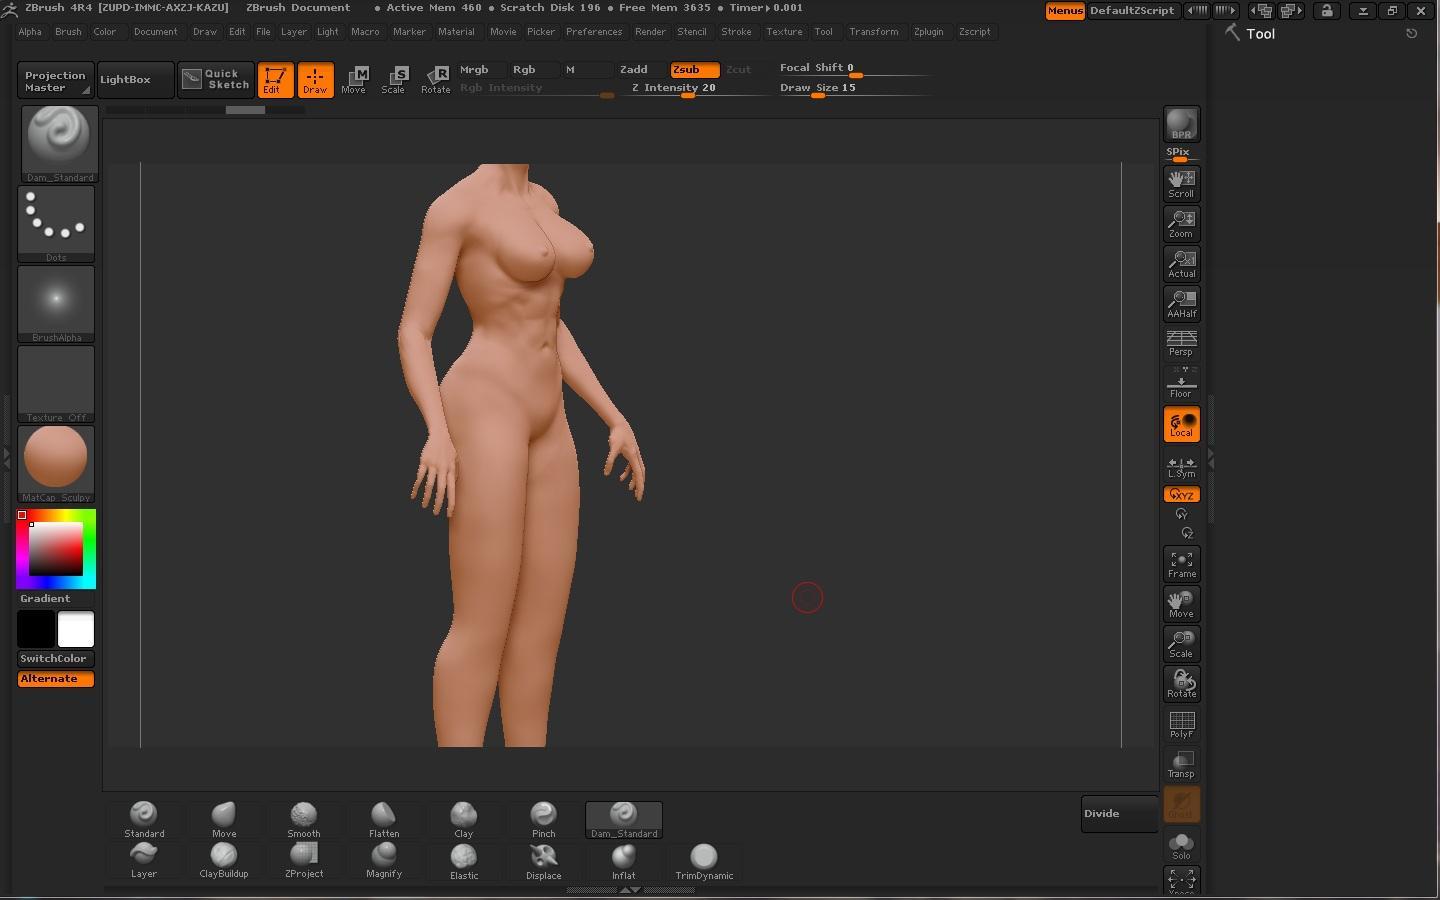Viewport: 1440px width, 900px height.
Task: Open the Transform menu
Action: click(x=874, y=32)
